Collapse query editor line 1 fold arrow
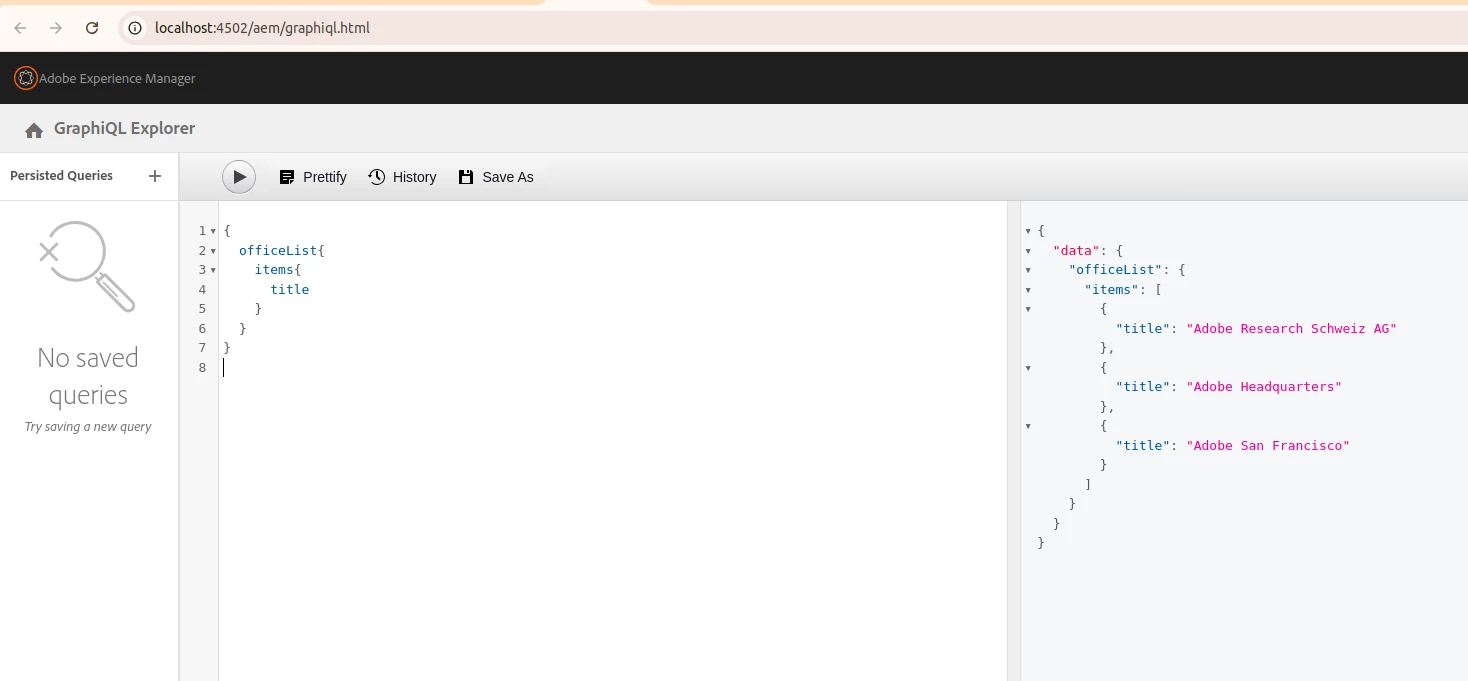Viewport: 1468px width, 681px height. click(x=213, y=231)
